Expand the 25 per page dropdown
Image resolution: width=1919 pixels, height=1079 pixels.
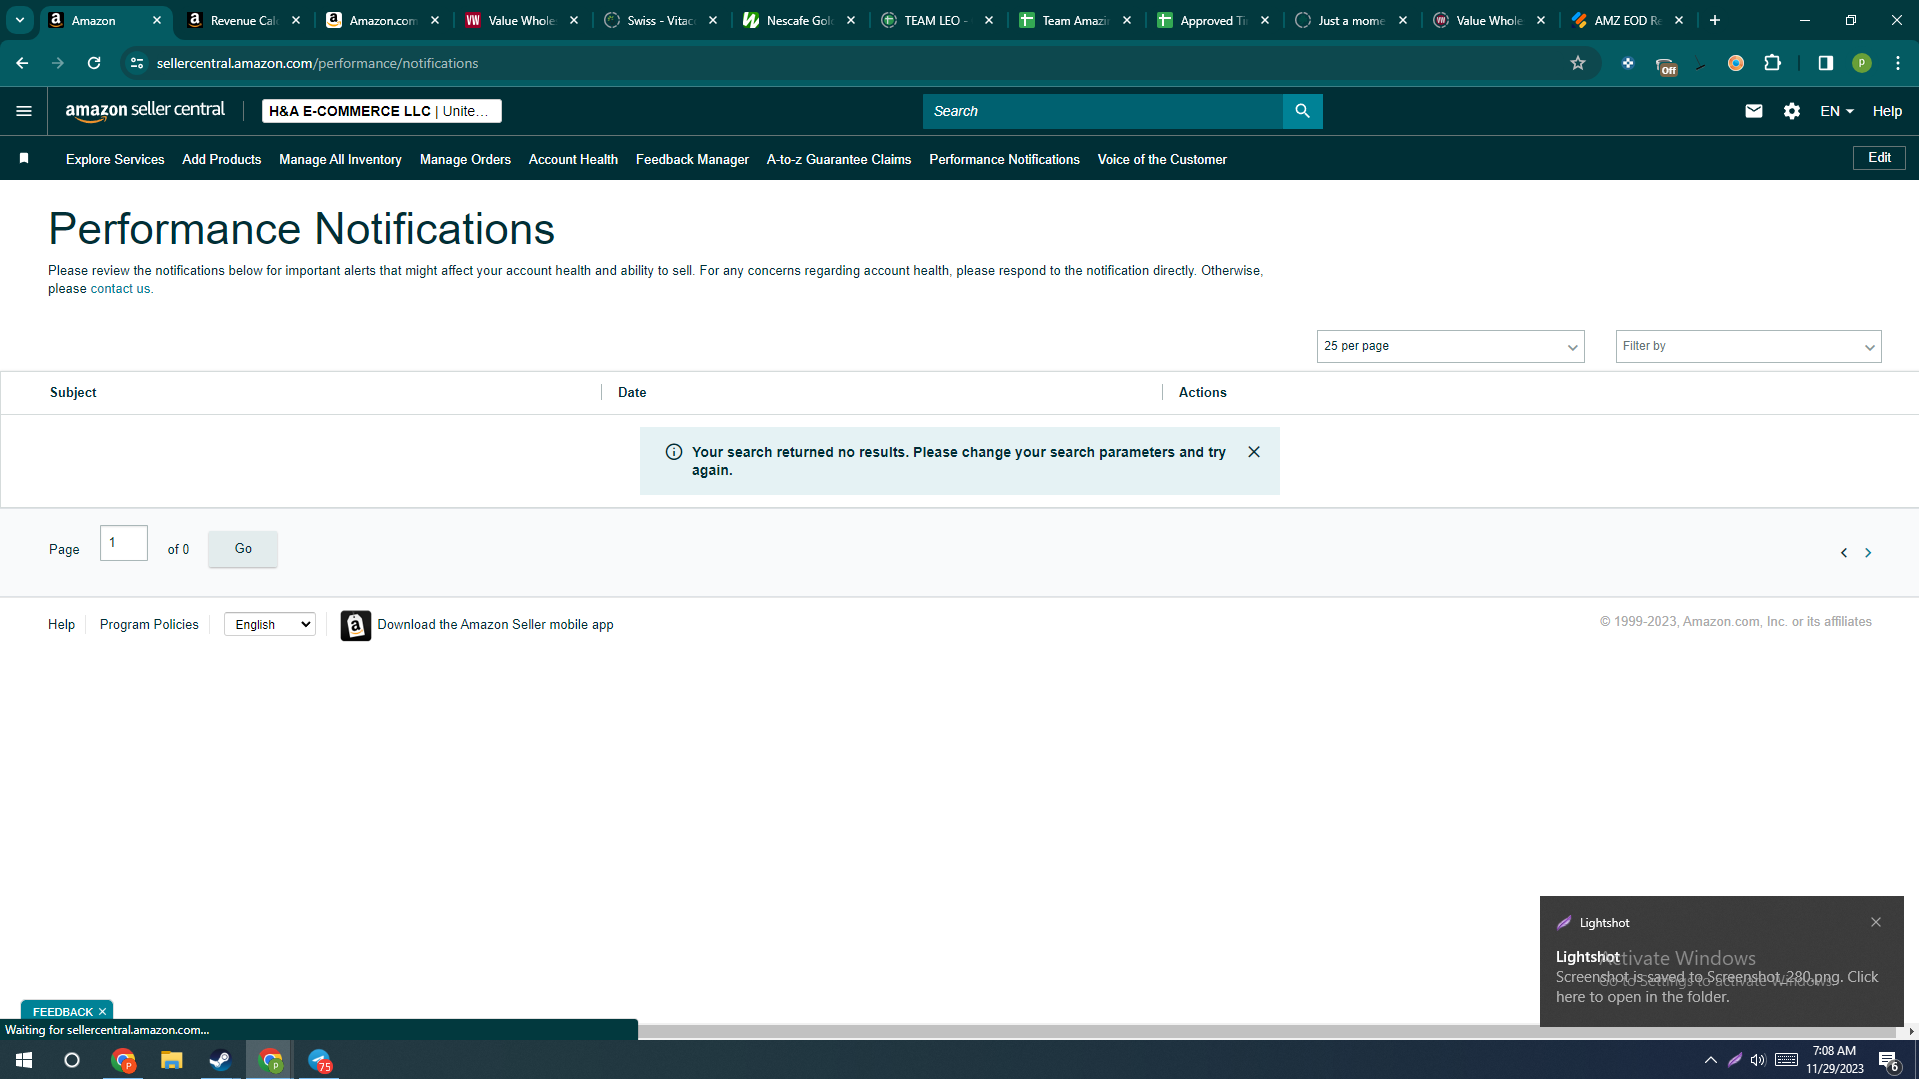click(x=1450, y=346)
